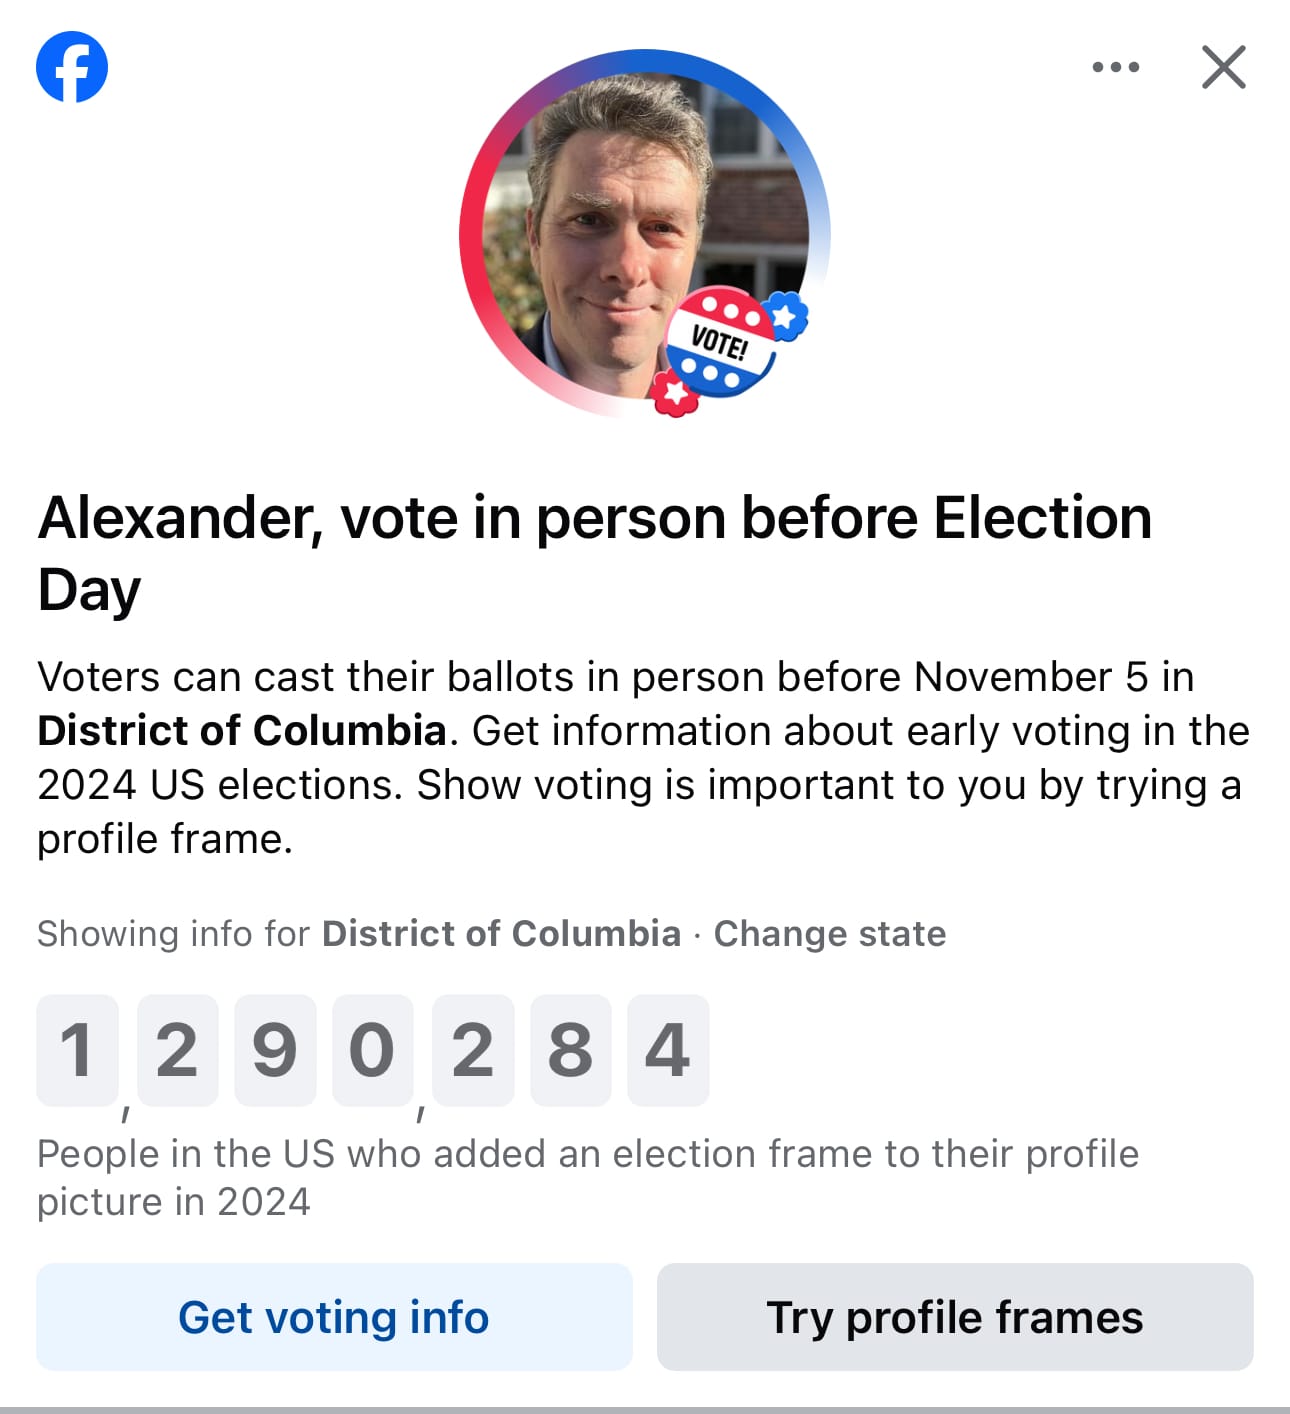The height and width of the screenshot is (1414, 1290).
Task: Click the counter tile showing digit 4
Action: pyautogui.click(x=667, y=1050)
